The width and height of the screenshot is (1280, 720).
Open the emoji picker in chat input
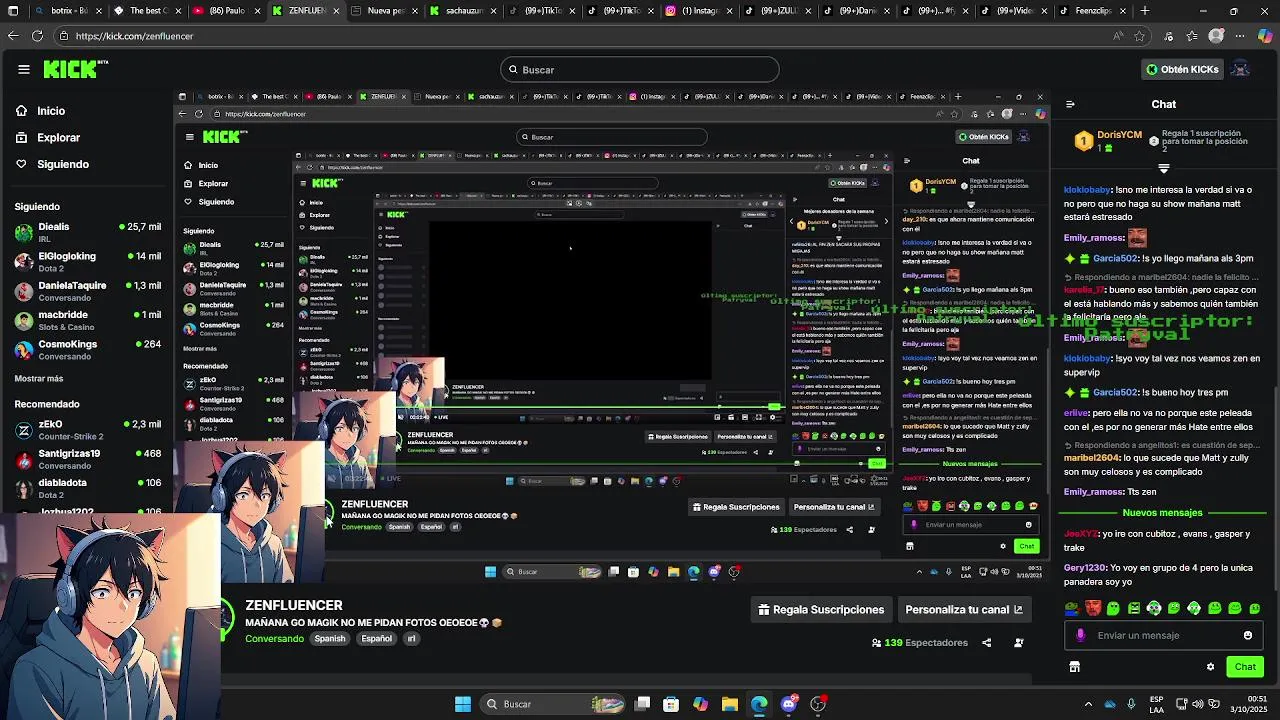point(1247,635)
